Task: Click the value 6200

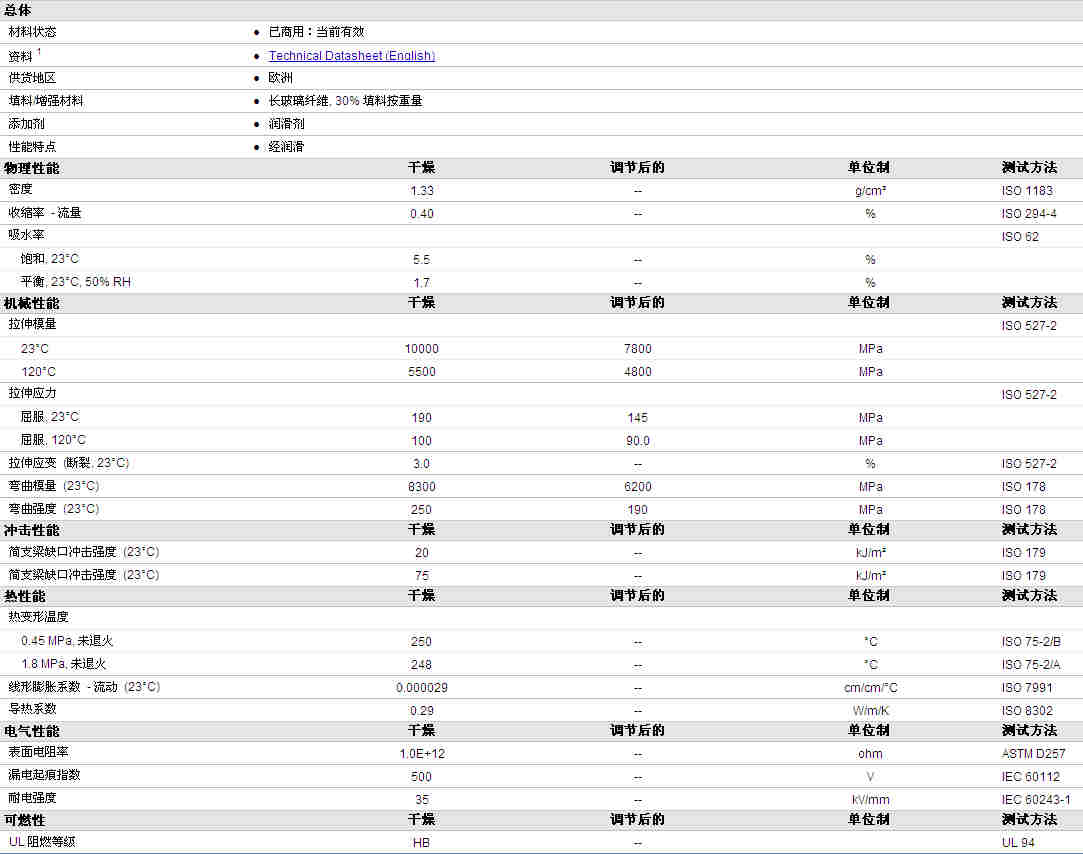Action: 638,486
